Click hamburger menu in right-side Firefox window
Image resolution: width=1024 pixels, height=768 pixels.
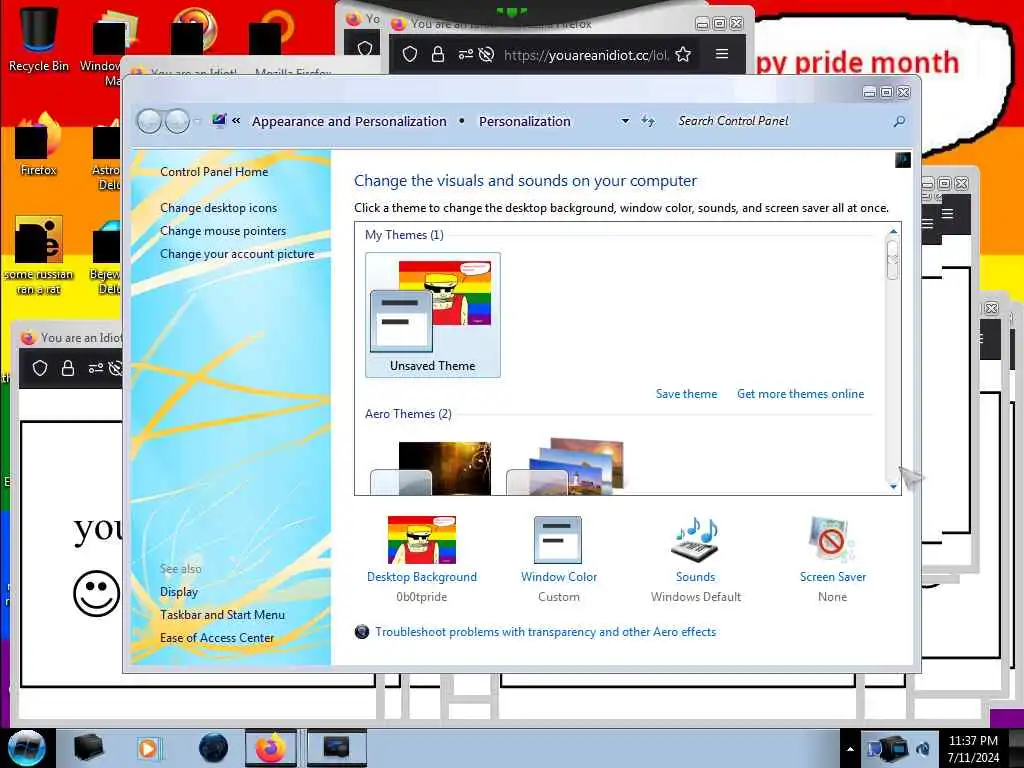coord(948,213)
